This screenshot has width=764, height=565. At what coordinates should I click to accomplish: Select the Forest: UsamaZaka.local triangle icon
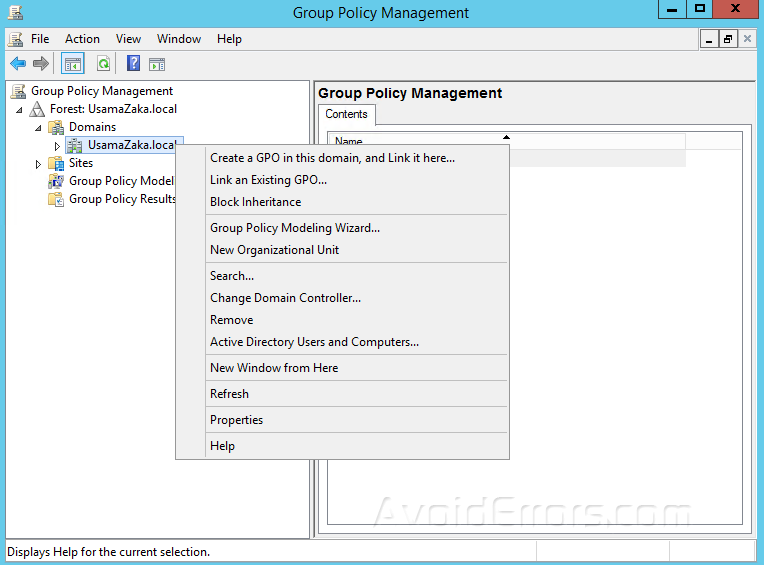(37, 109)
